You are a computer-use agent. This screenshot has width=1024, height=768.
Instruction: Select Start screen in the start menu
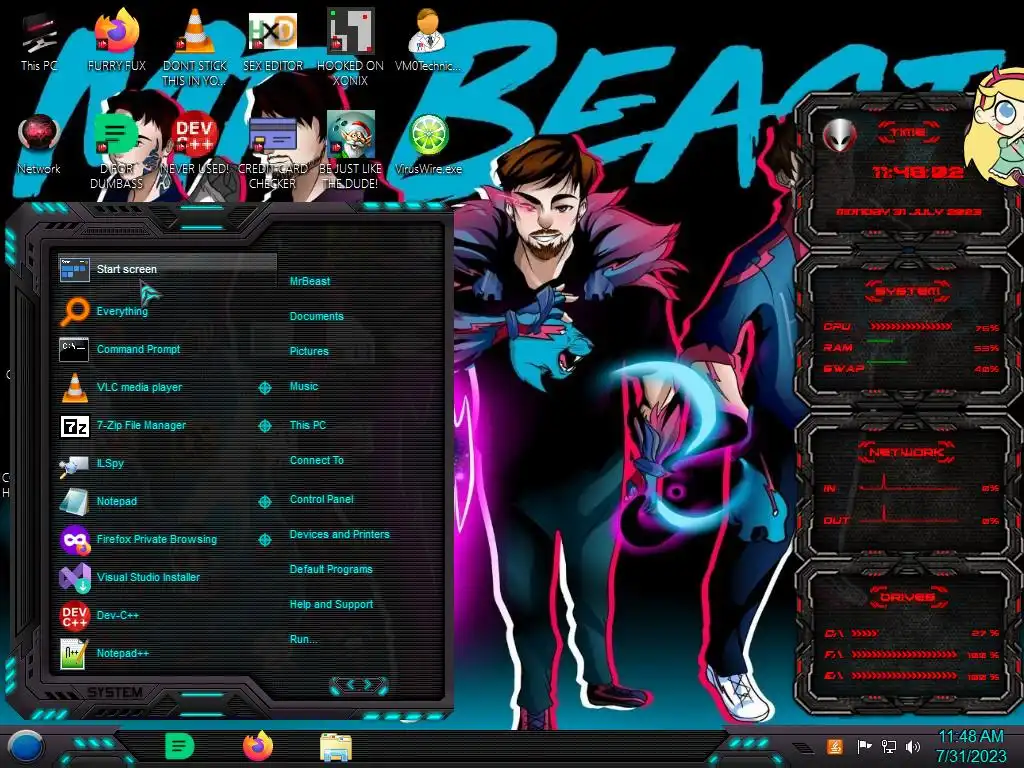point(167,269)
